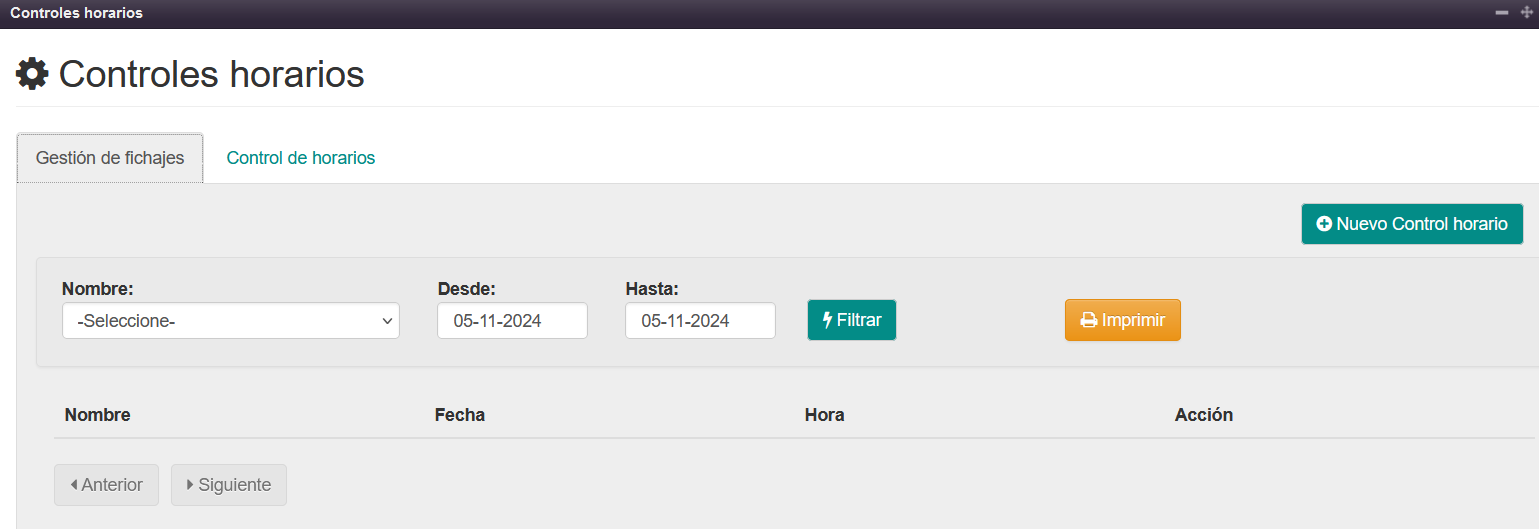Viewport: 1539px width, 529px height.
Task: Click the large Controles horarios page heading
Action: click(211, 75)
